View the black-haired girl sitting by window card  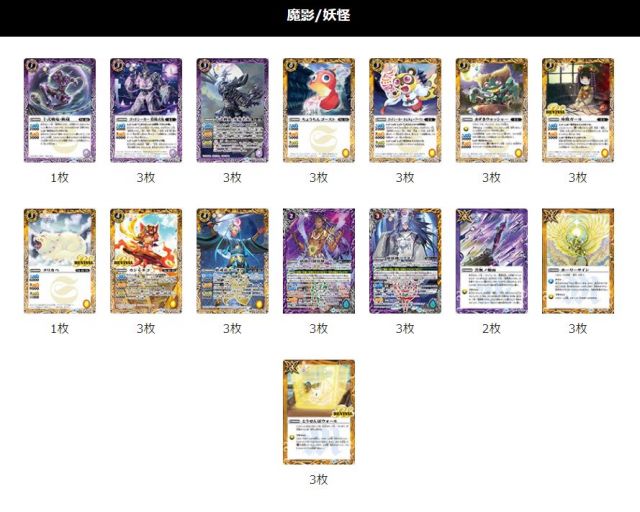578,110
